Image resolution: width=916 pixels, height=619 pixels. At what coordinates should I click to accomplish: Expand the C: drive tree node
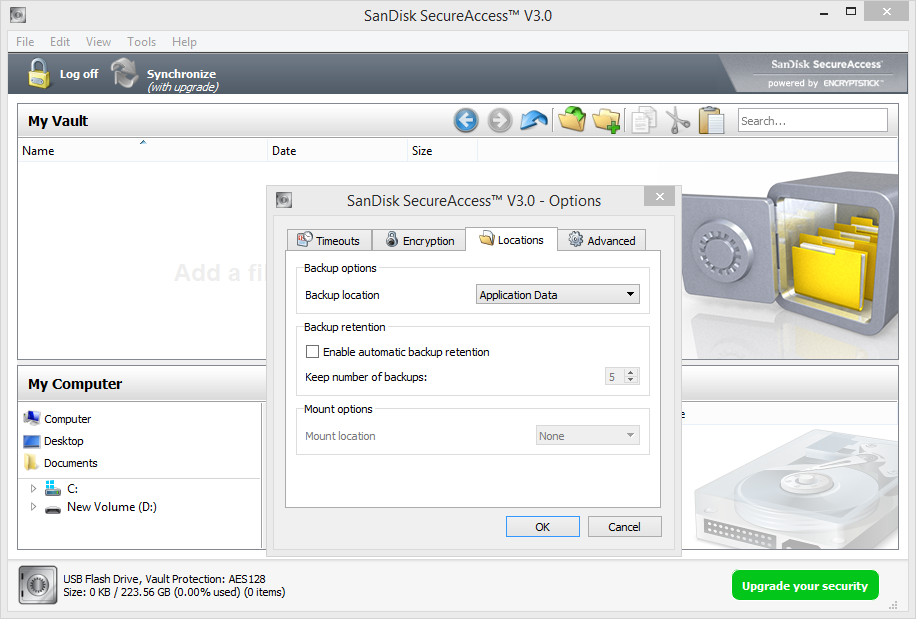33,488
